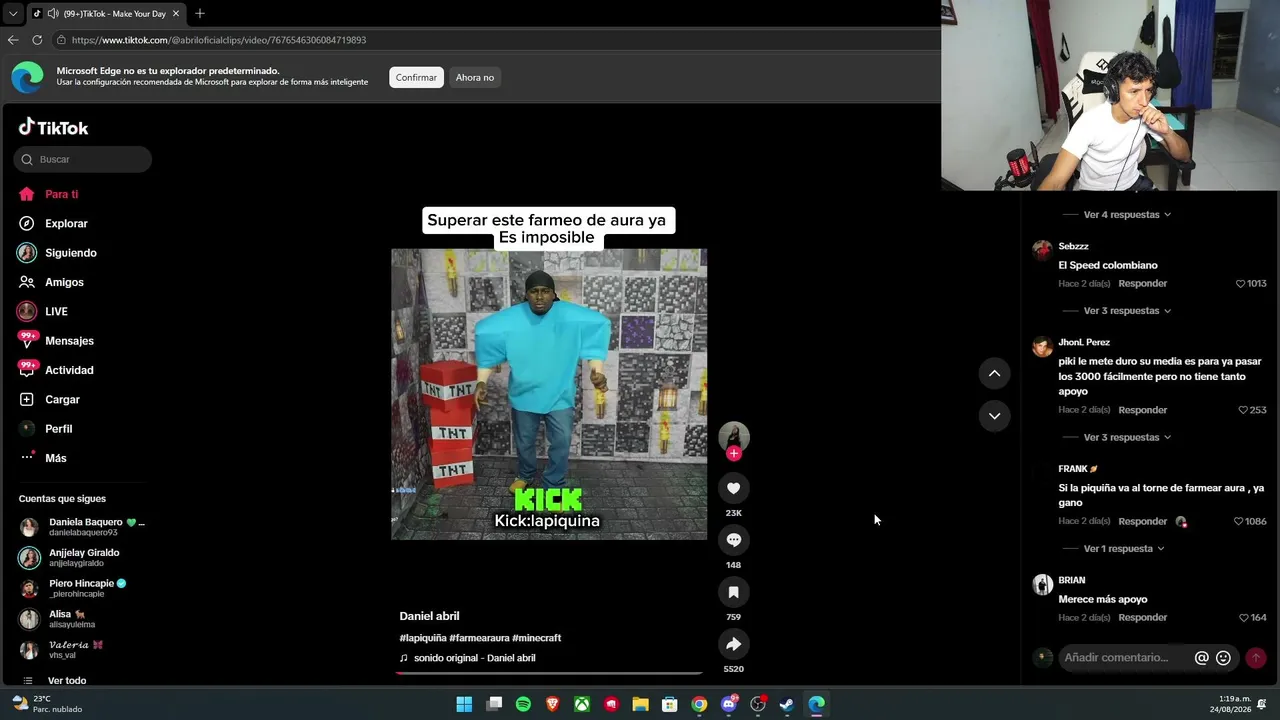Image resolution: width=1280 pixels, height=720 pixels.
Task: Open the Windows Start menu
Action: coord(464,704)
